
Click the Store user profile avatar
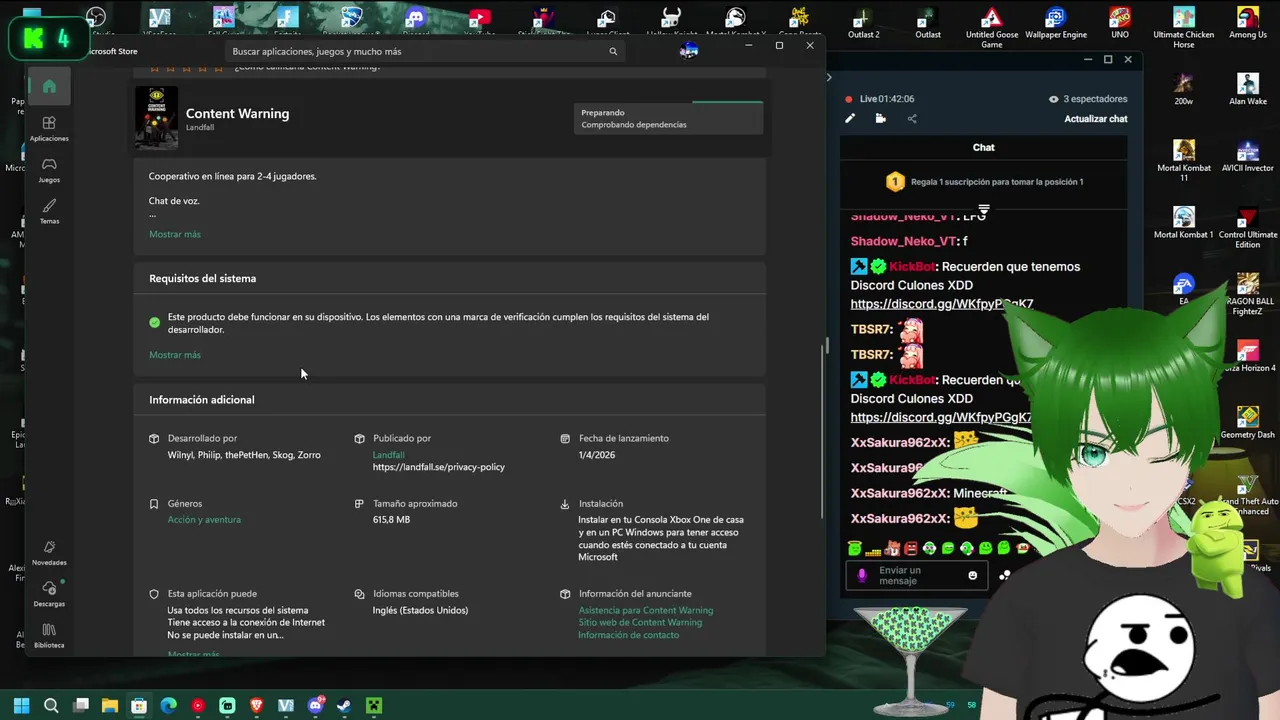(689, 50)
